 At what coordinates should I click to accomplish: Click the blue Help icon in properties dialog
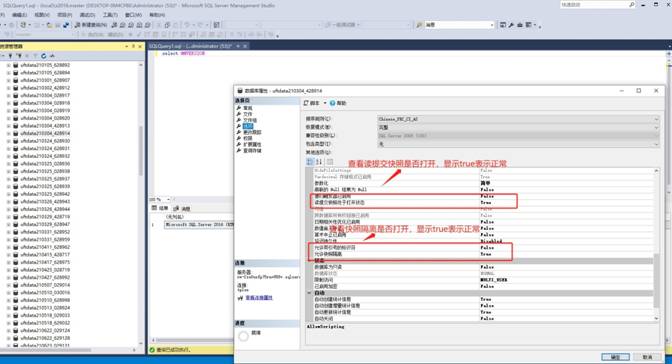(x=333, y=103)
